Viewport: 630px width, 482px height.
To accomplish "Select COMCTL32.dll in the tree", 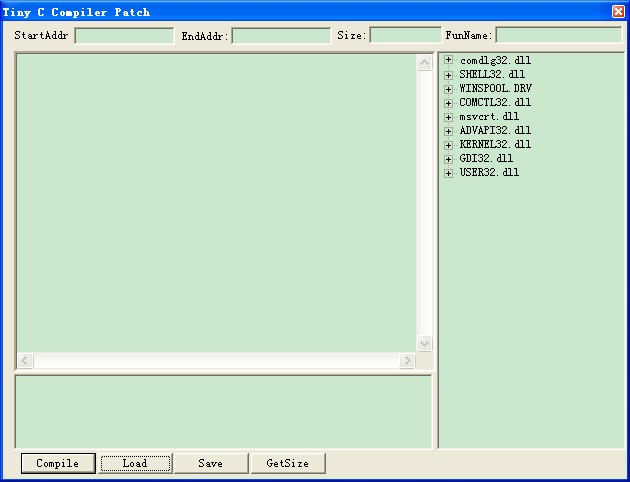I will click(495, 102).
